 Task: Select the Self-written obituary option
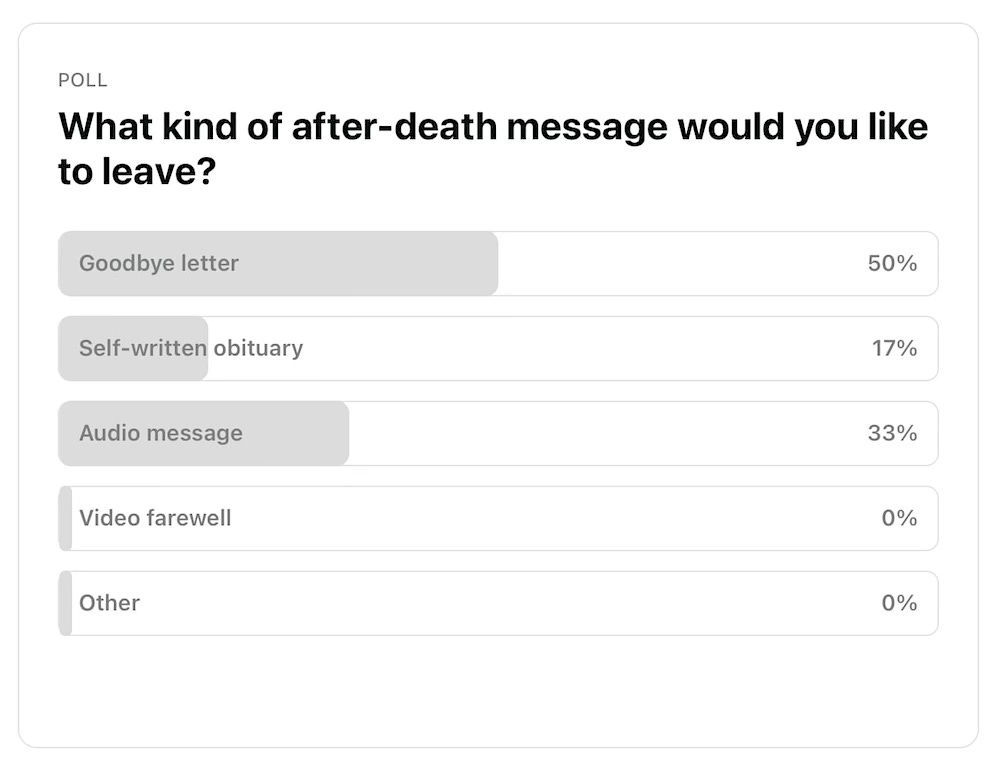click(x=499, y=348)
